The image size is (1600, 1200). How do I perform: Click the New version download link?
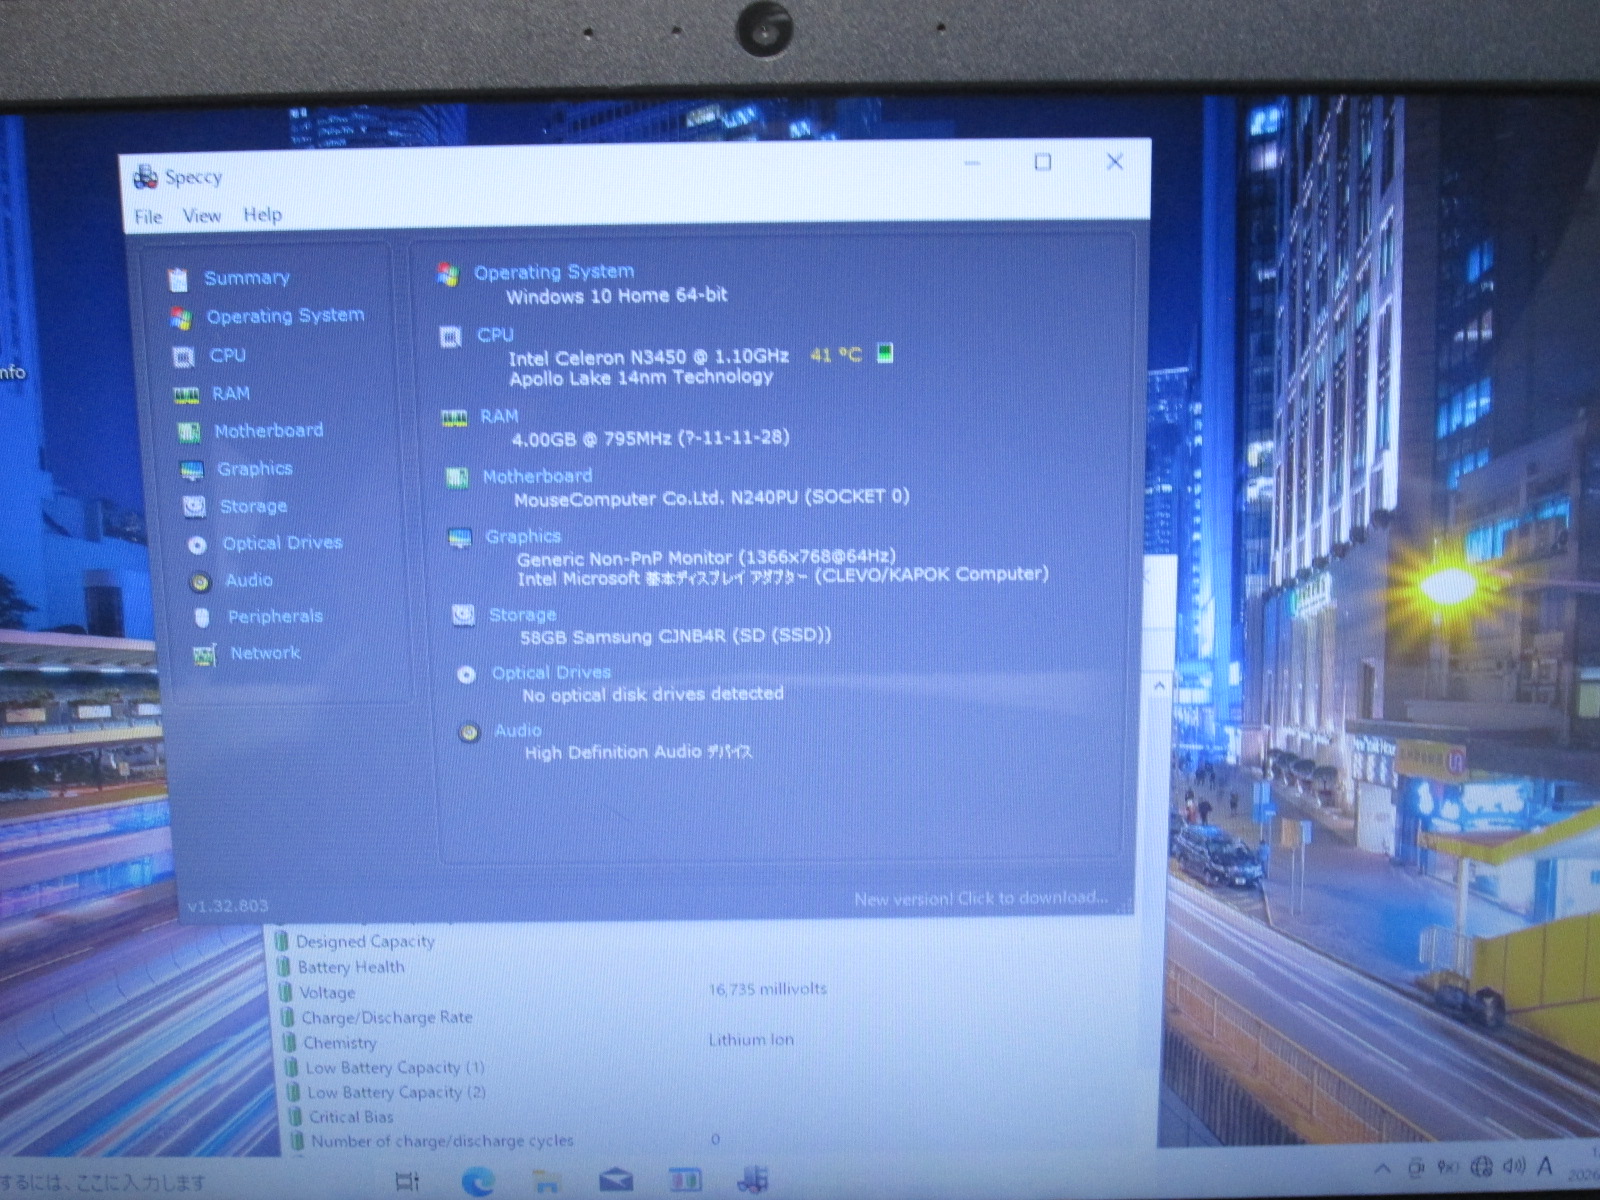coord(980,898)
